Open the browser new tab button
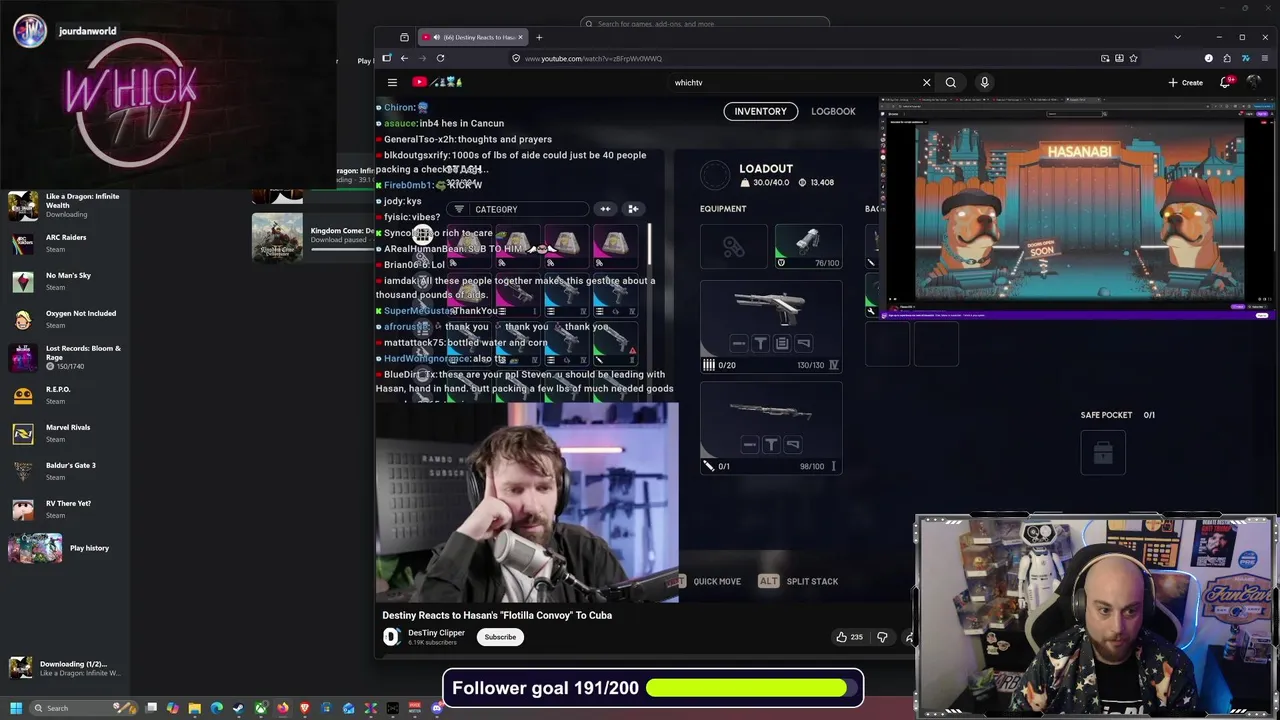The image size is (1280, 720). tap(539, 37)
